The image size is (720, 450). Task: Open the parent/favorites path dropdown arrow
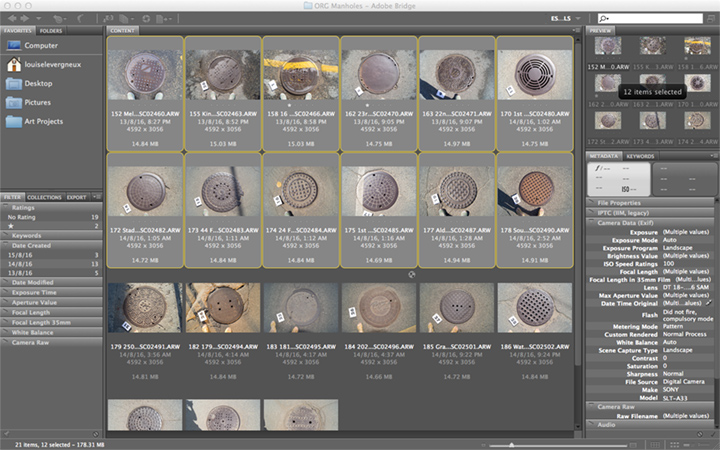(39, 18)
